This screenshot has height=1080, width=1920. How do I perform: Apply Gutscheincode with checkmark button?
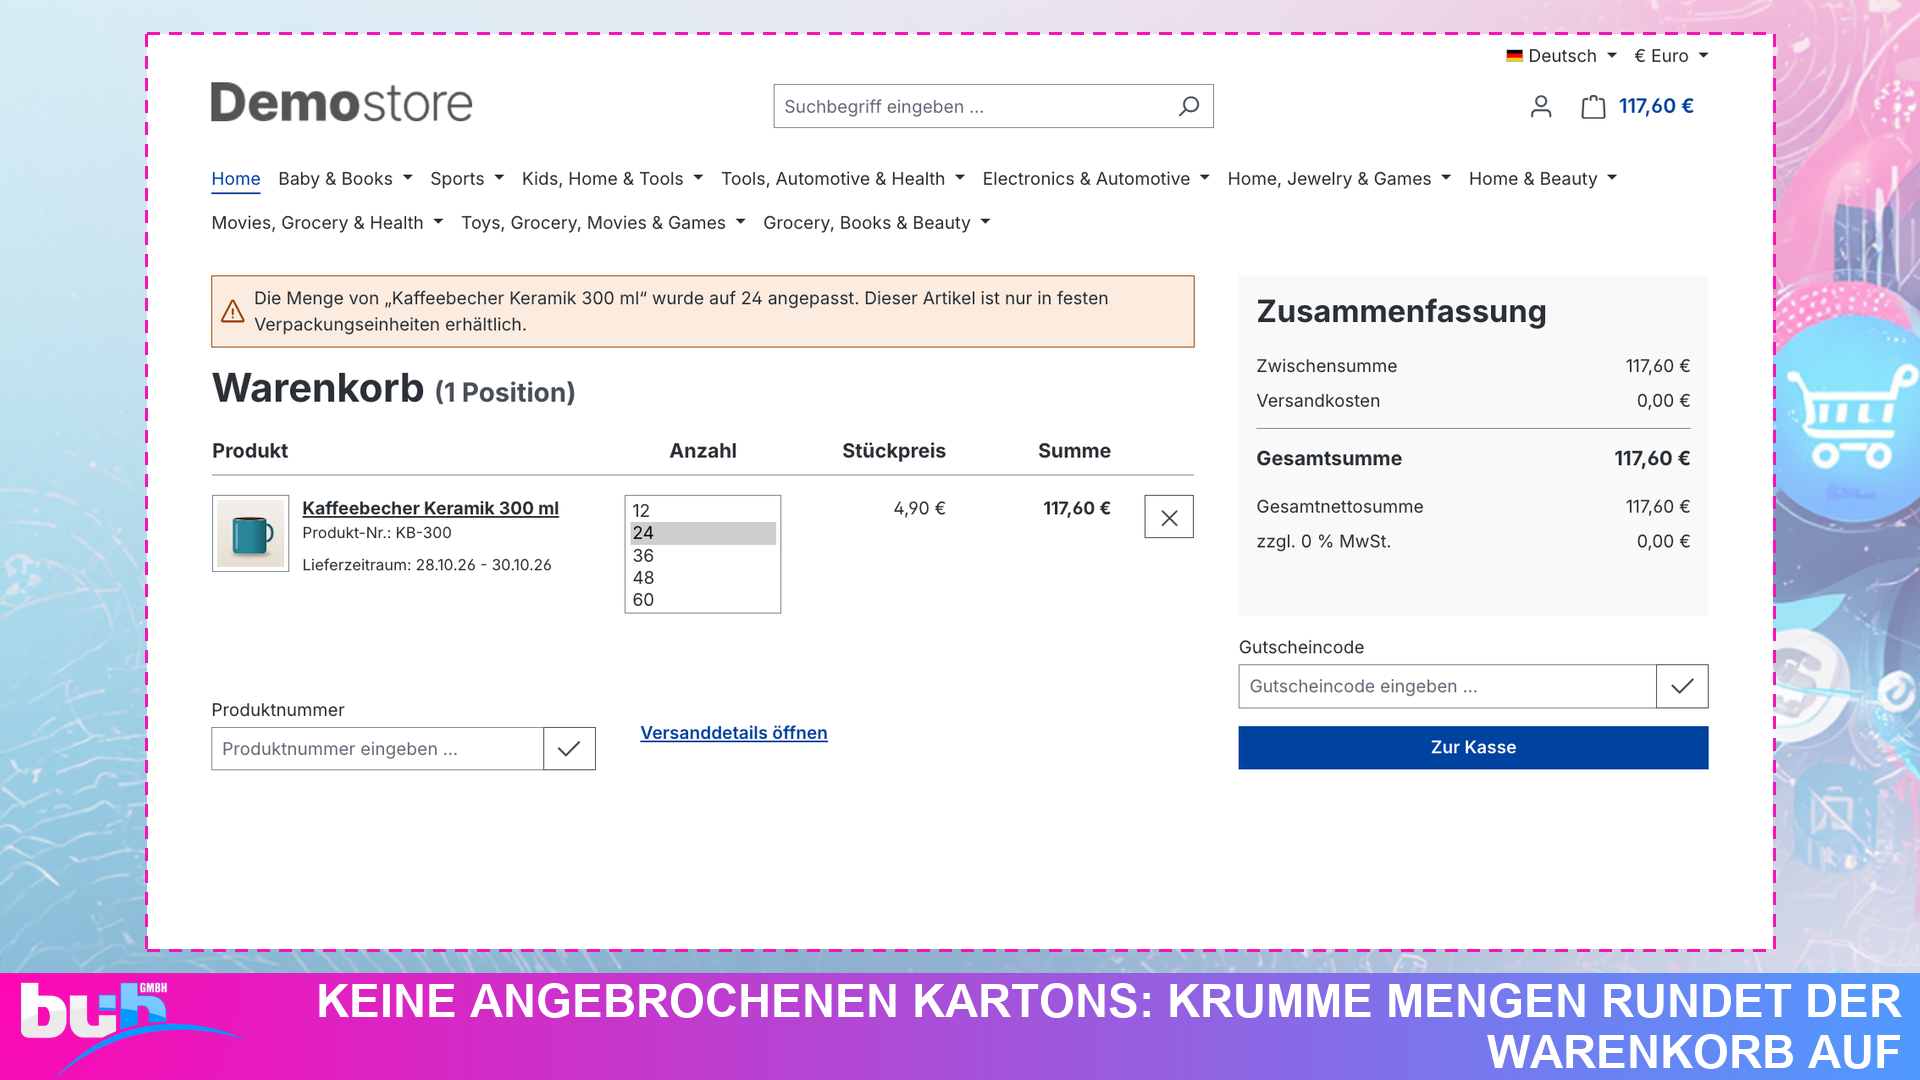(x=1682, y=686)
